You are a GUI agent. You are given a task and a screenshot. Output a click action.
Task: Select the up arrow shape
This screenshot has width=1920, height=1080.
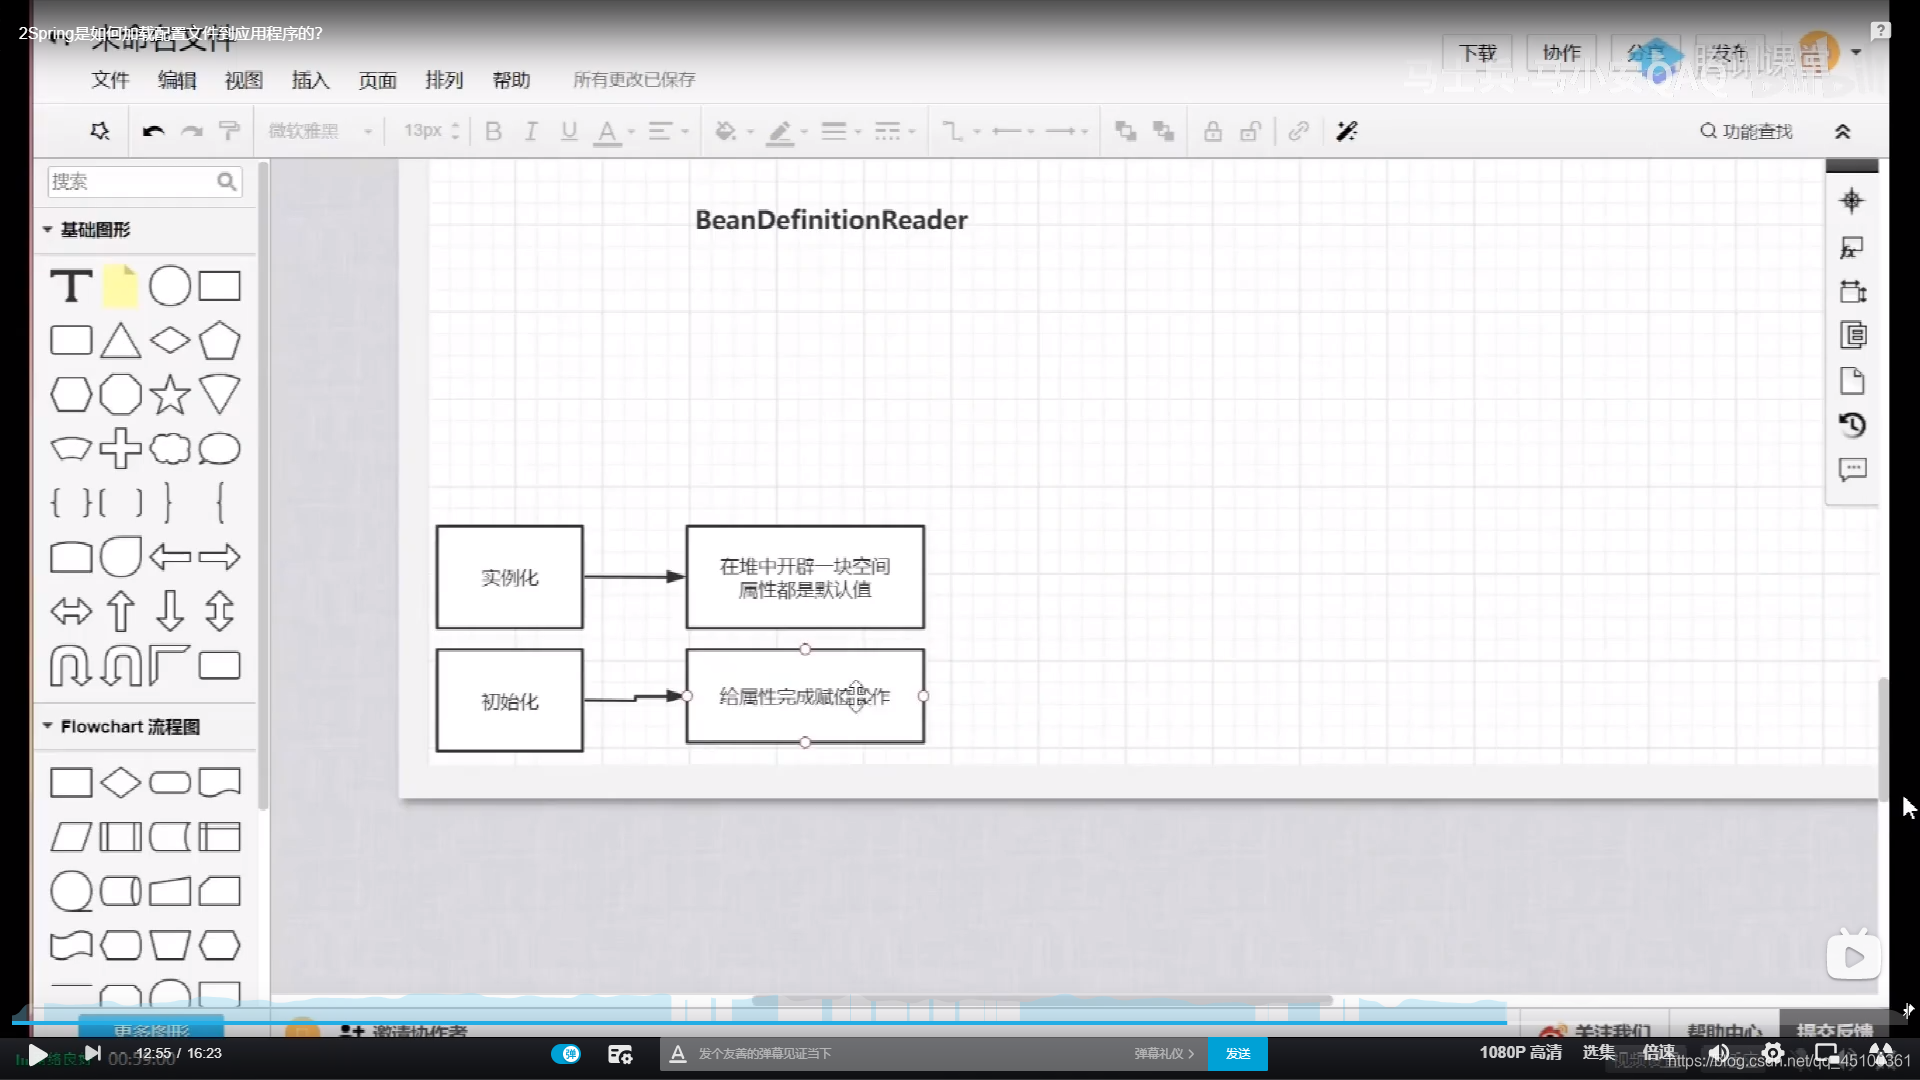tap(120, 611)
